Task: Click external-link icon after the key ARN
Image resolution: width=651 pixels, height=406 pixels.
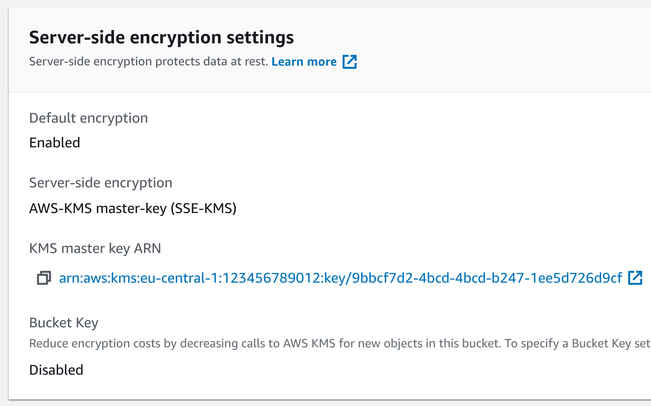Action: click(x=635, y=278)
